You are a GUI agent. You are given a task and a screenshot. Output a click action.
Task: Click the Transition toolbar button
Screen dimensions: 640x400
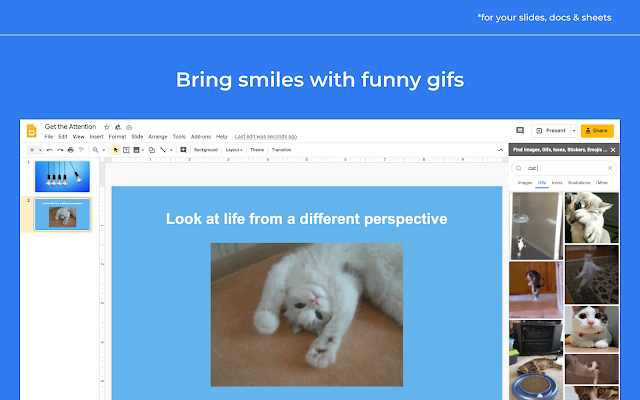point(282,150)
